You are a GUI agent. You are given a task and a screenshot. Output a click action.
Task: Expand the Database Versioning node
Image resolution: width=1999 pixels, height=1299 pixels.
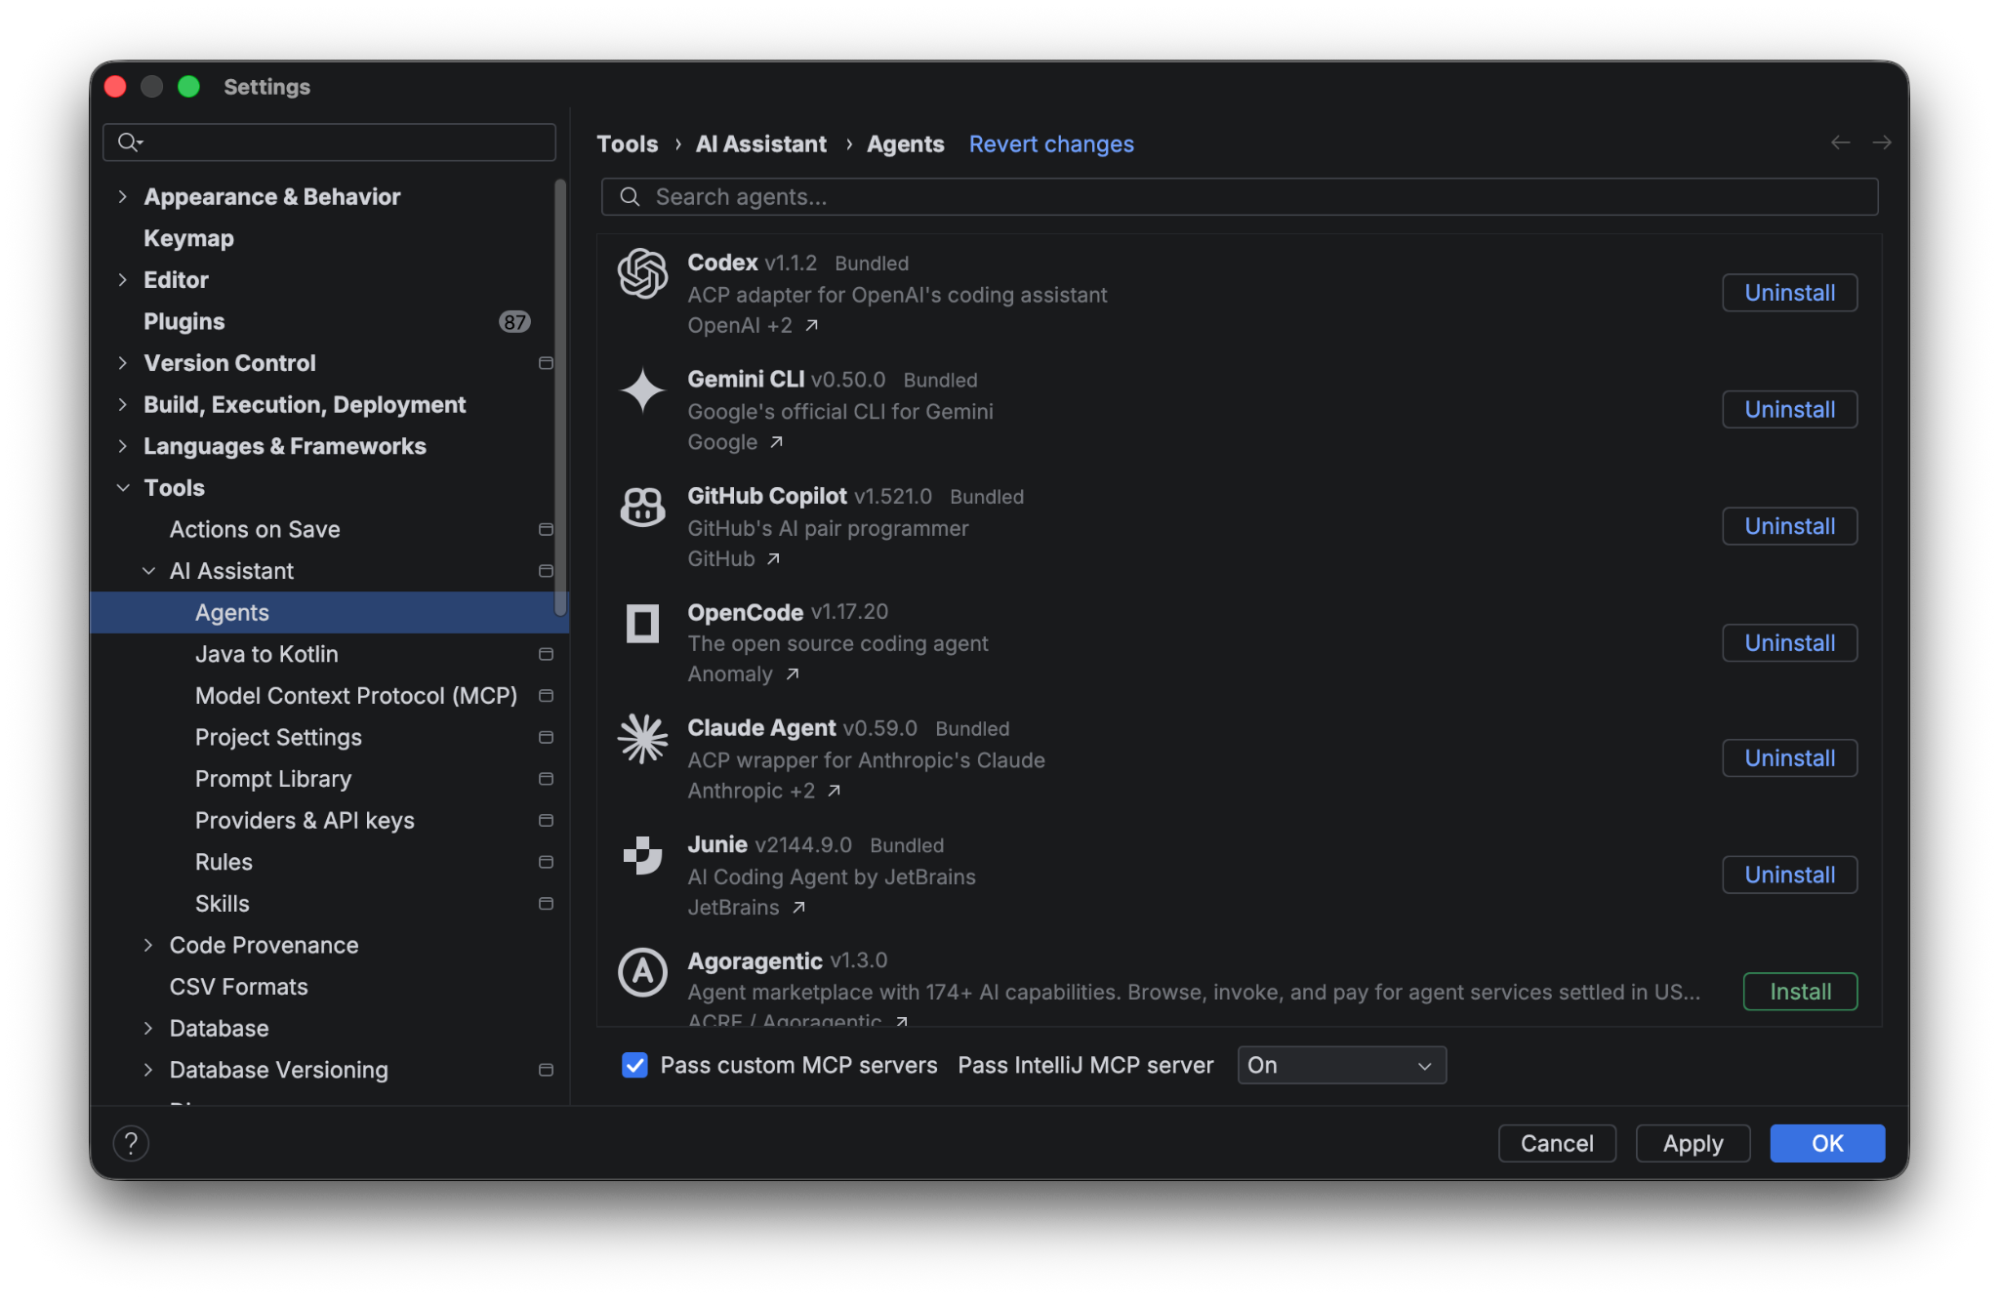(148, 1070)
